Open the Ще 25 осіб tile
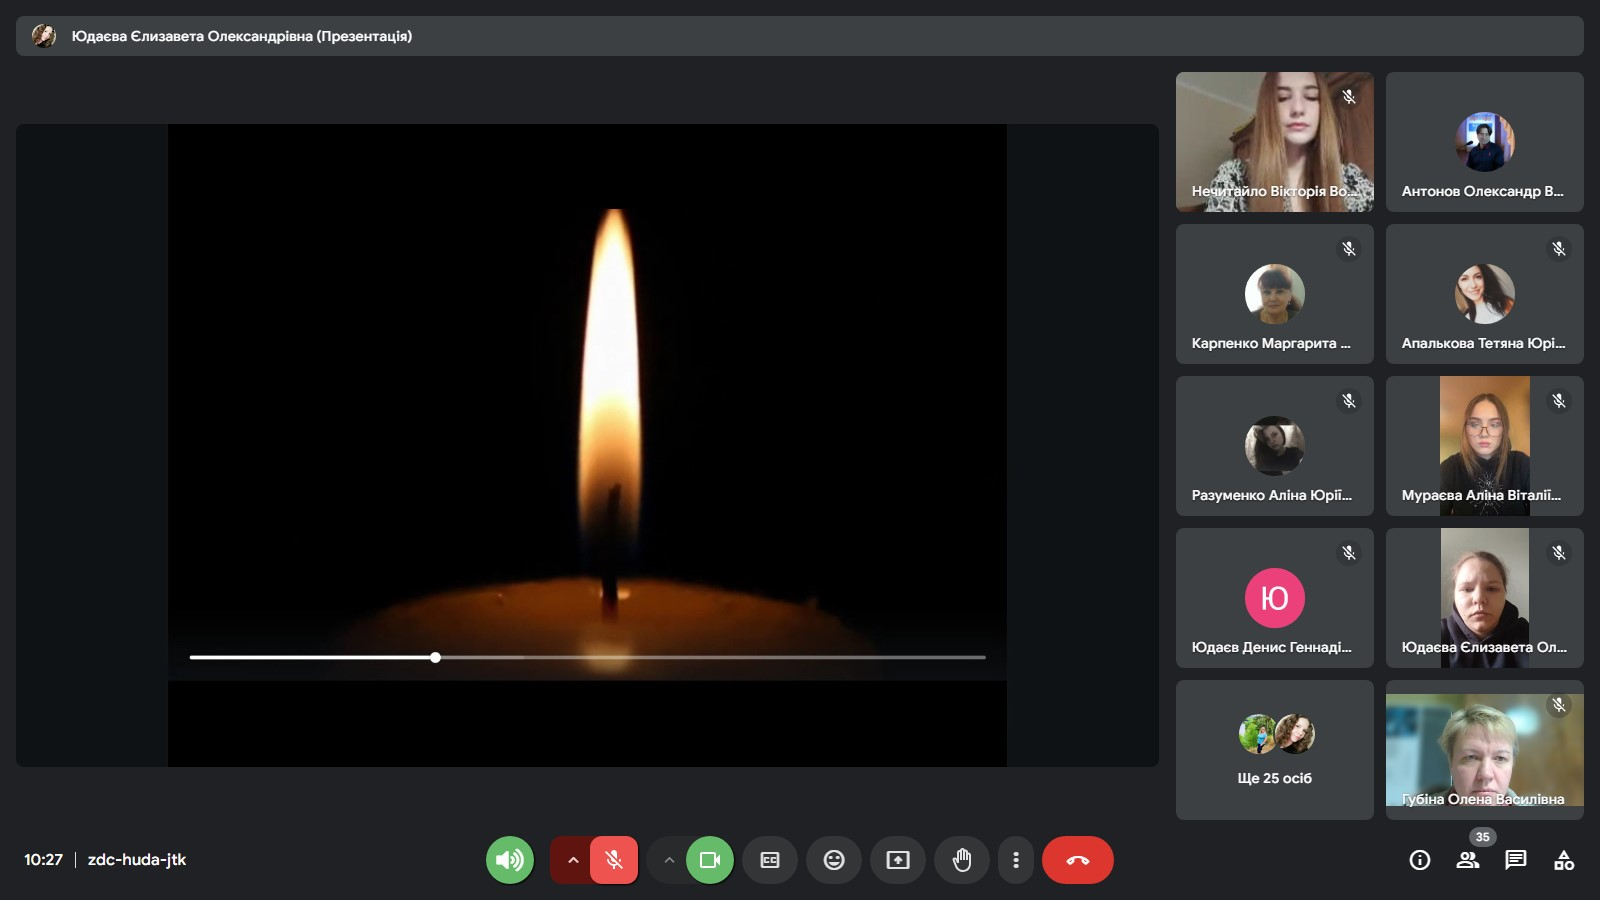The image size is (1600, 900). tap(1275, 750)
